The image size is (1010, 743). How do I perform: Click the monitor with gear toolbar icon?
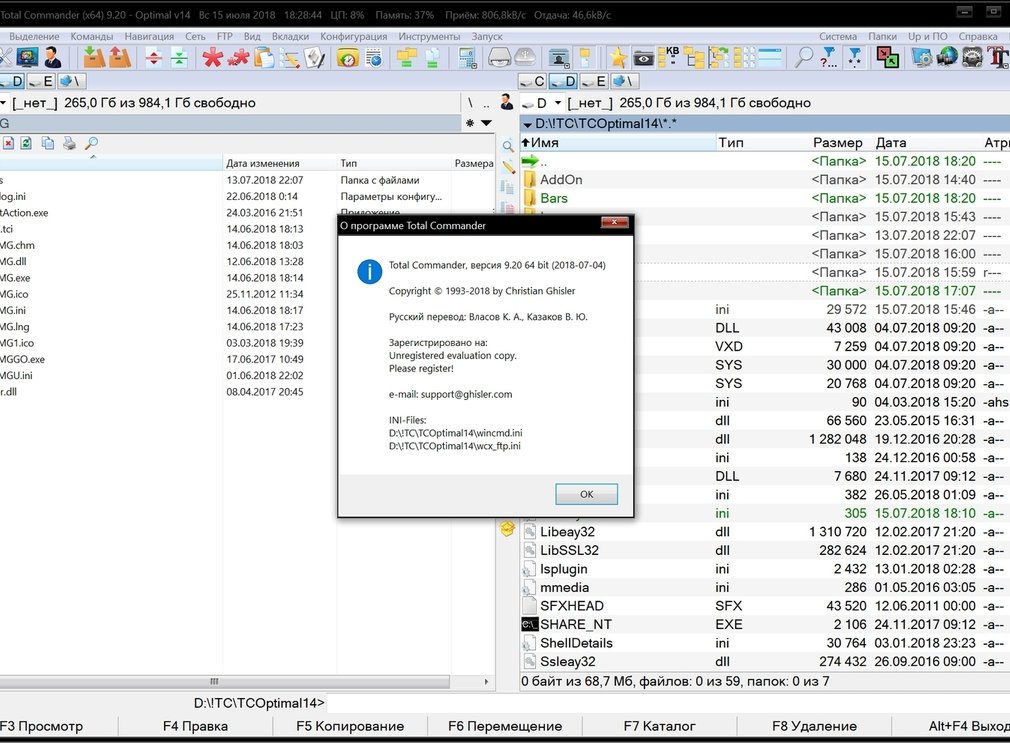[x=922, y=58]
